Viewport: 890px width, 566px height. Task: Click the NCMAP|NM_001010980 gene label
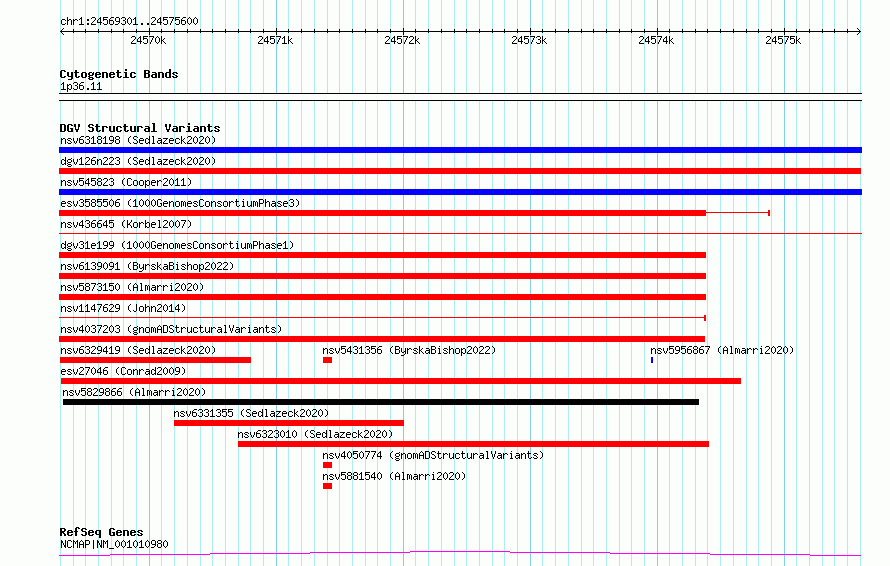point(114,544)
